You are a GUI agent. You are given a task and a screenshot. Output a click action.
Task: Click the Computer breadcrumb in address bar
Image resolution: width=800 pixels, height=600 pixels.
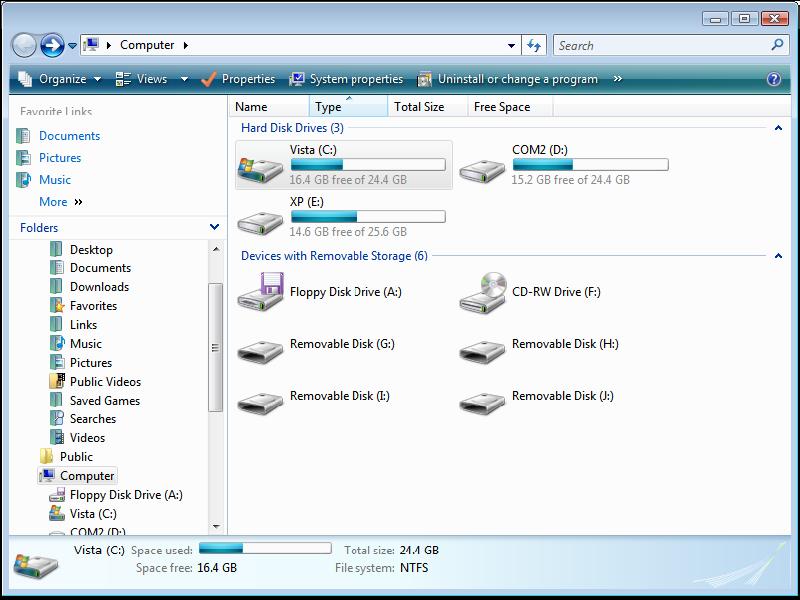click(147, 45)
